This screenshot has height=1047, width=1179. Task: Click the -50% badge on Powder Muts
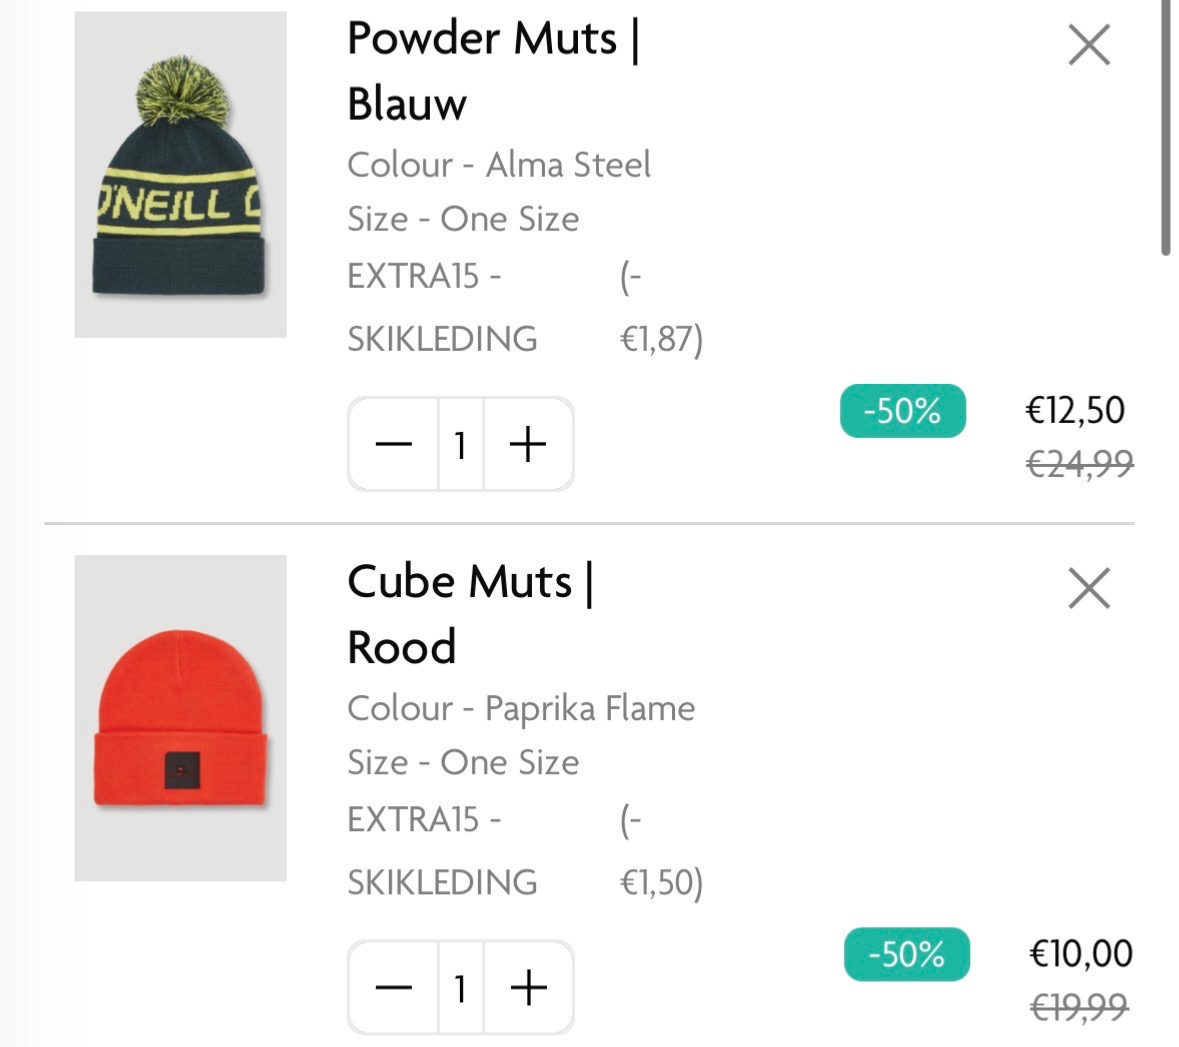(902, 411)
